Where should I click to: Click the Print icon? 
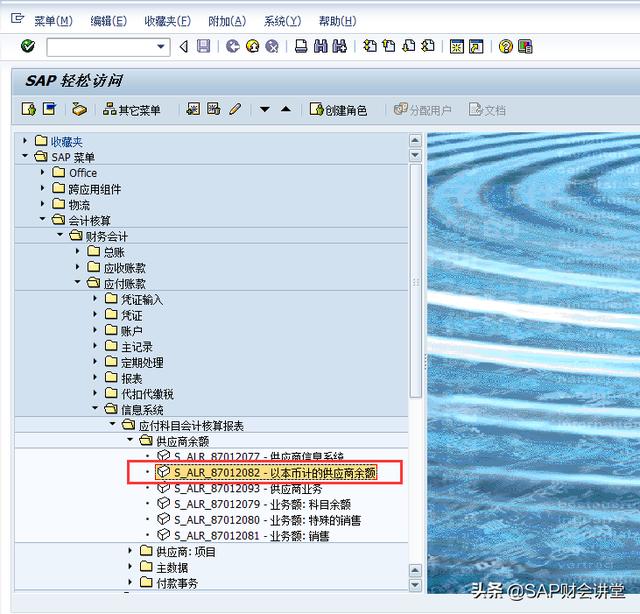tap(301, 46)
